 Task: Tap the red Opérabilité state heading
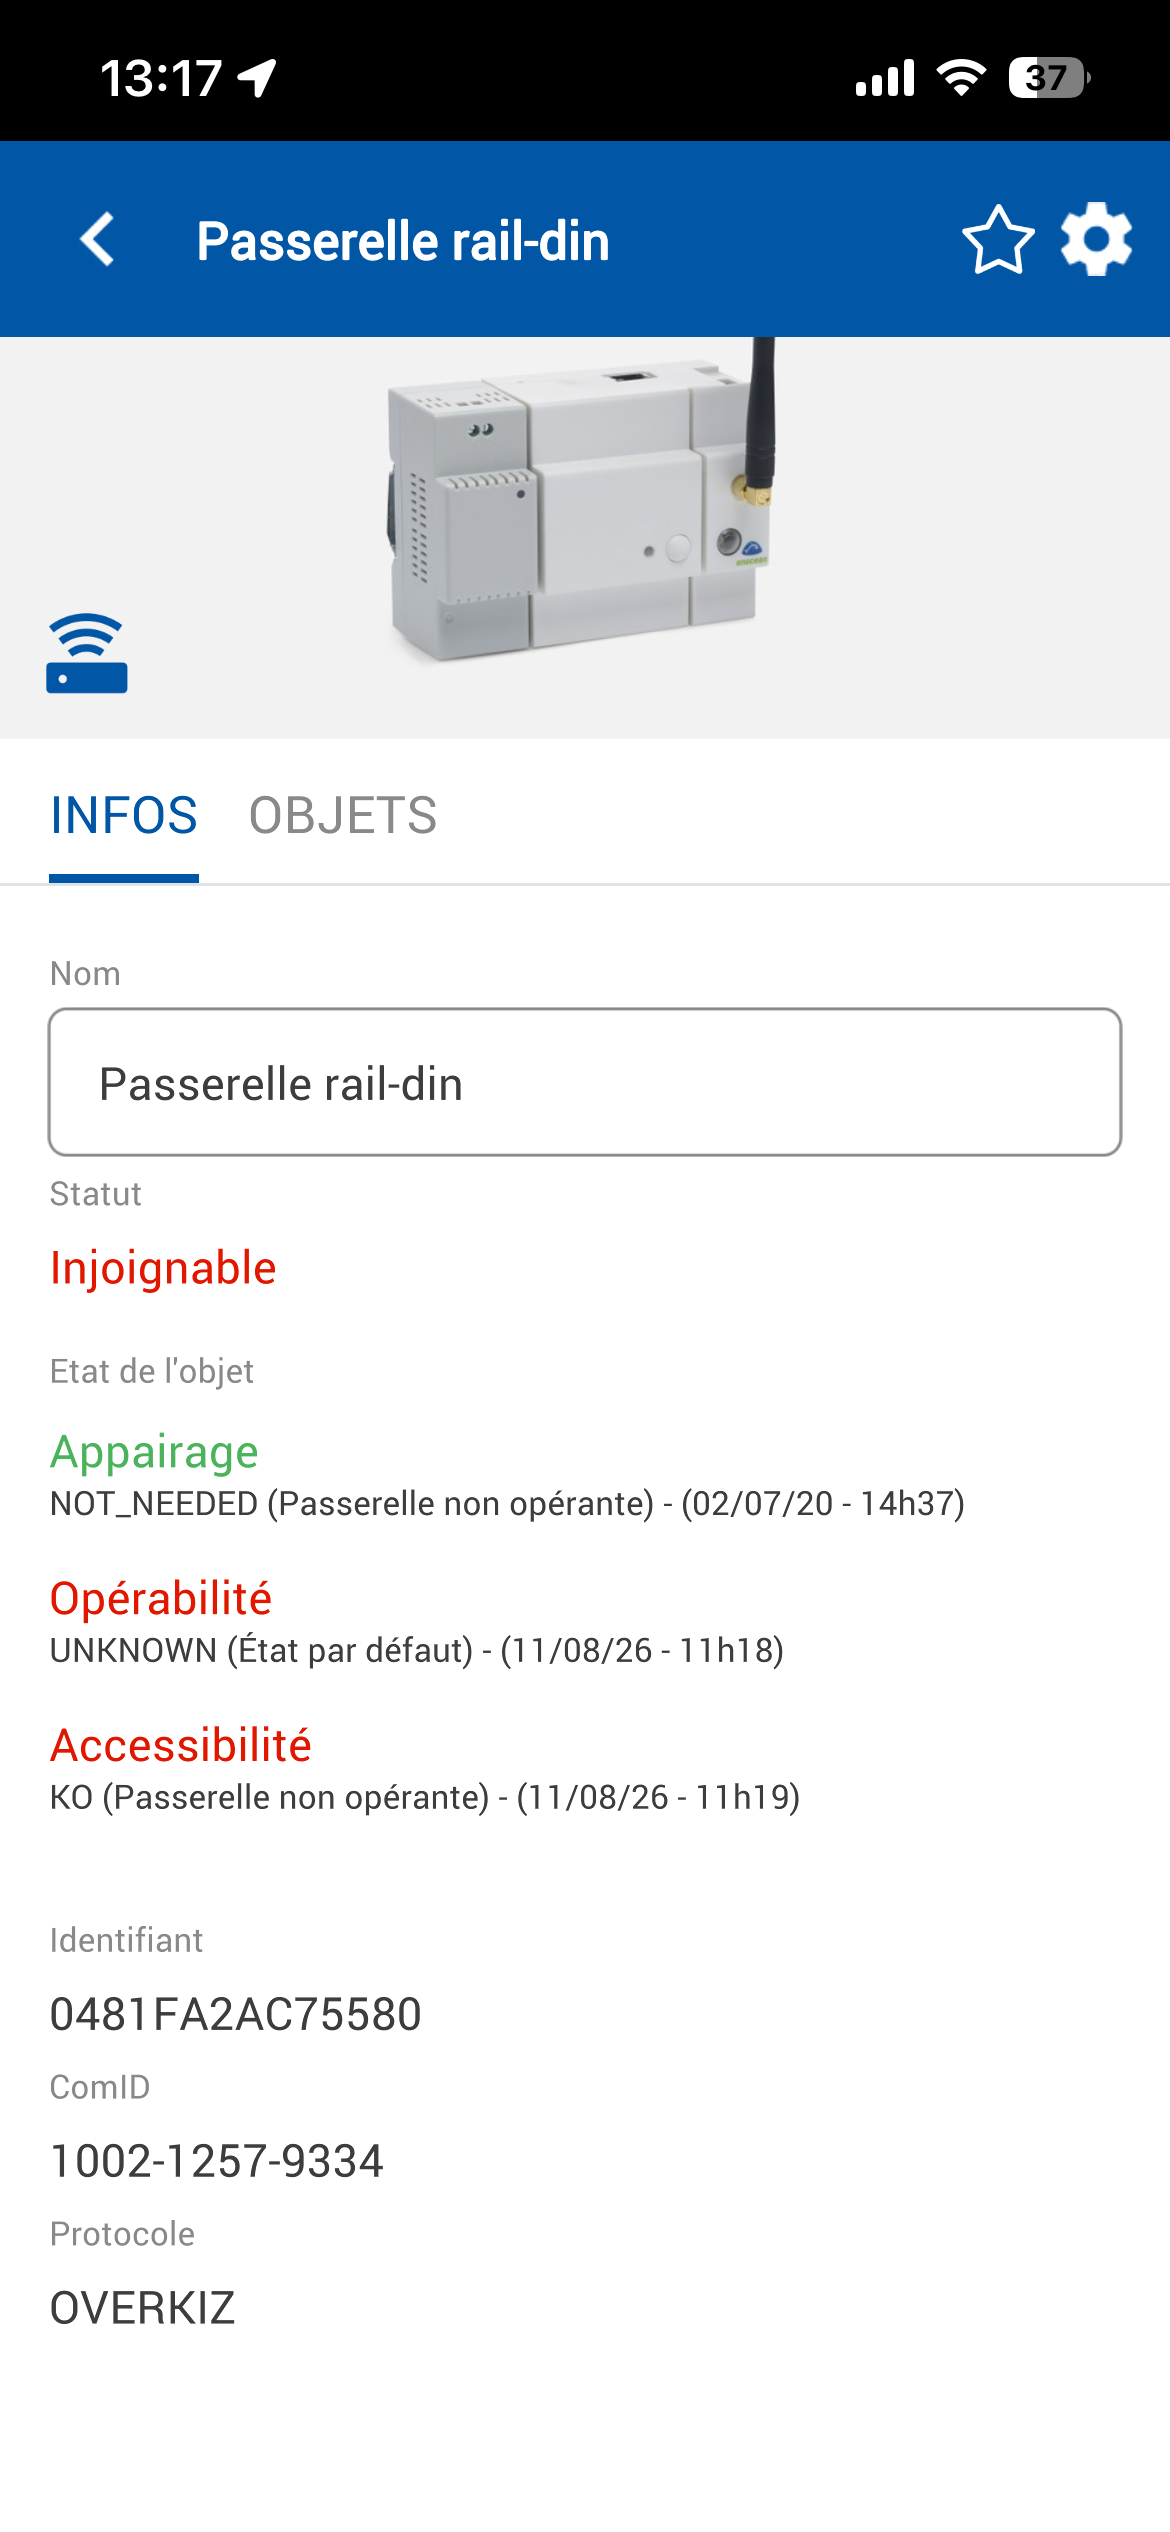pyautogui.click(x=161, y=1598)
